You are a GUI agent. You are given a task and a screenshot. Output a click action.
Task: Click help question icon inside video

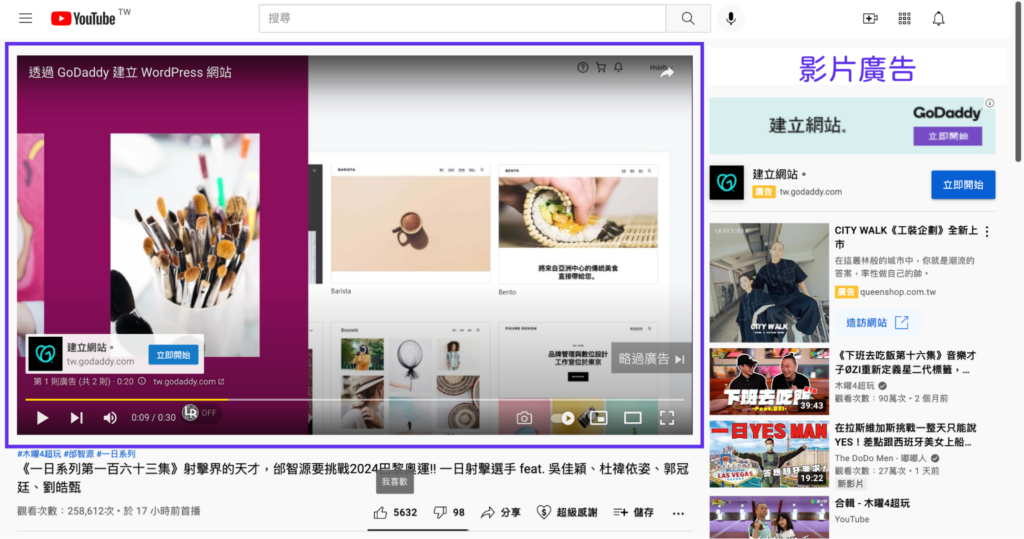pyautogui.click(x=583, y=67)
